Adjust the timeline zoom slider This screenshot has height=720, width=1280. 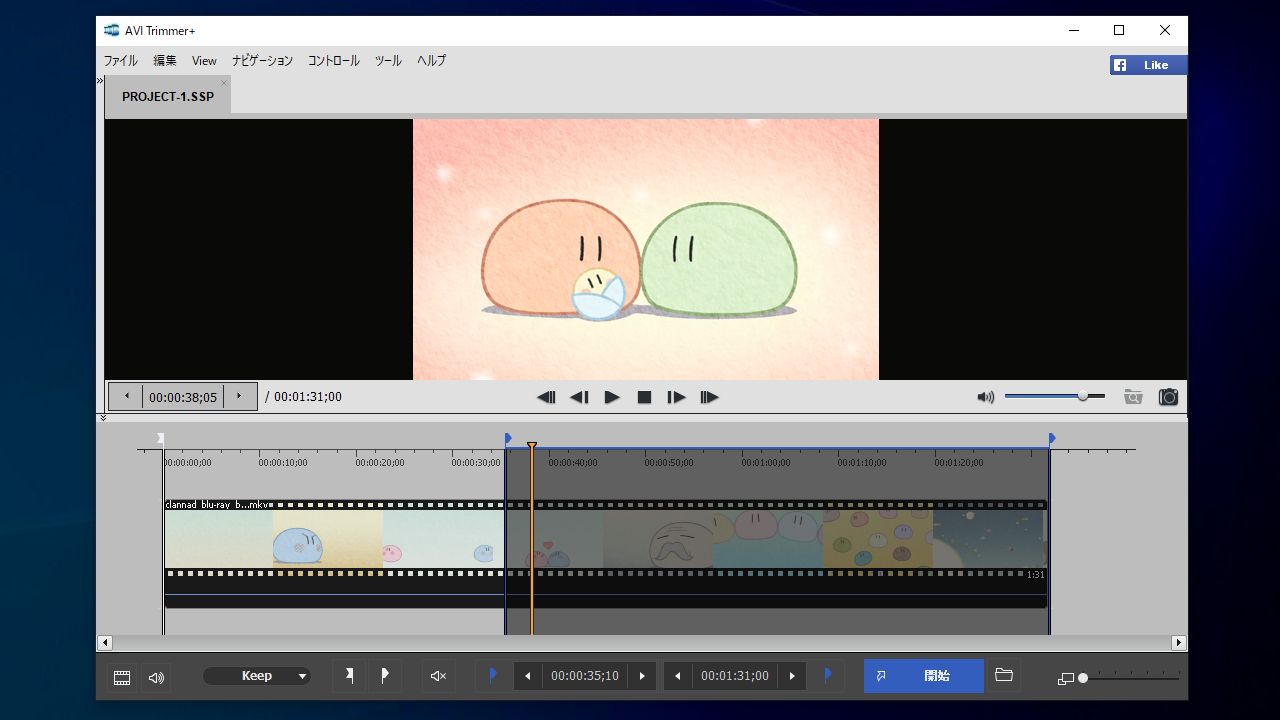(x=1130, y=678)
